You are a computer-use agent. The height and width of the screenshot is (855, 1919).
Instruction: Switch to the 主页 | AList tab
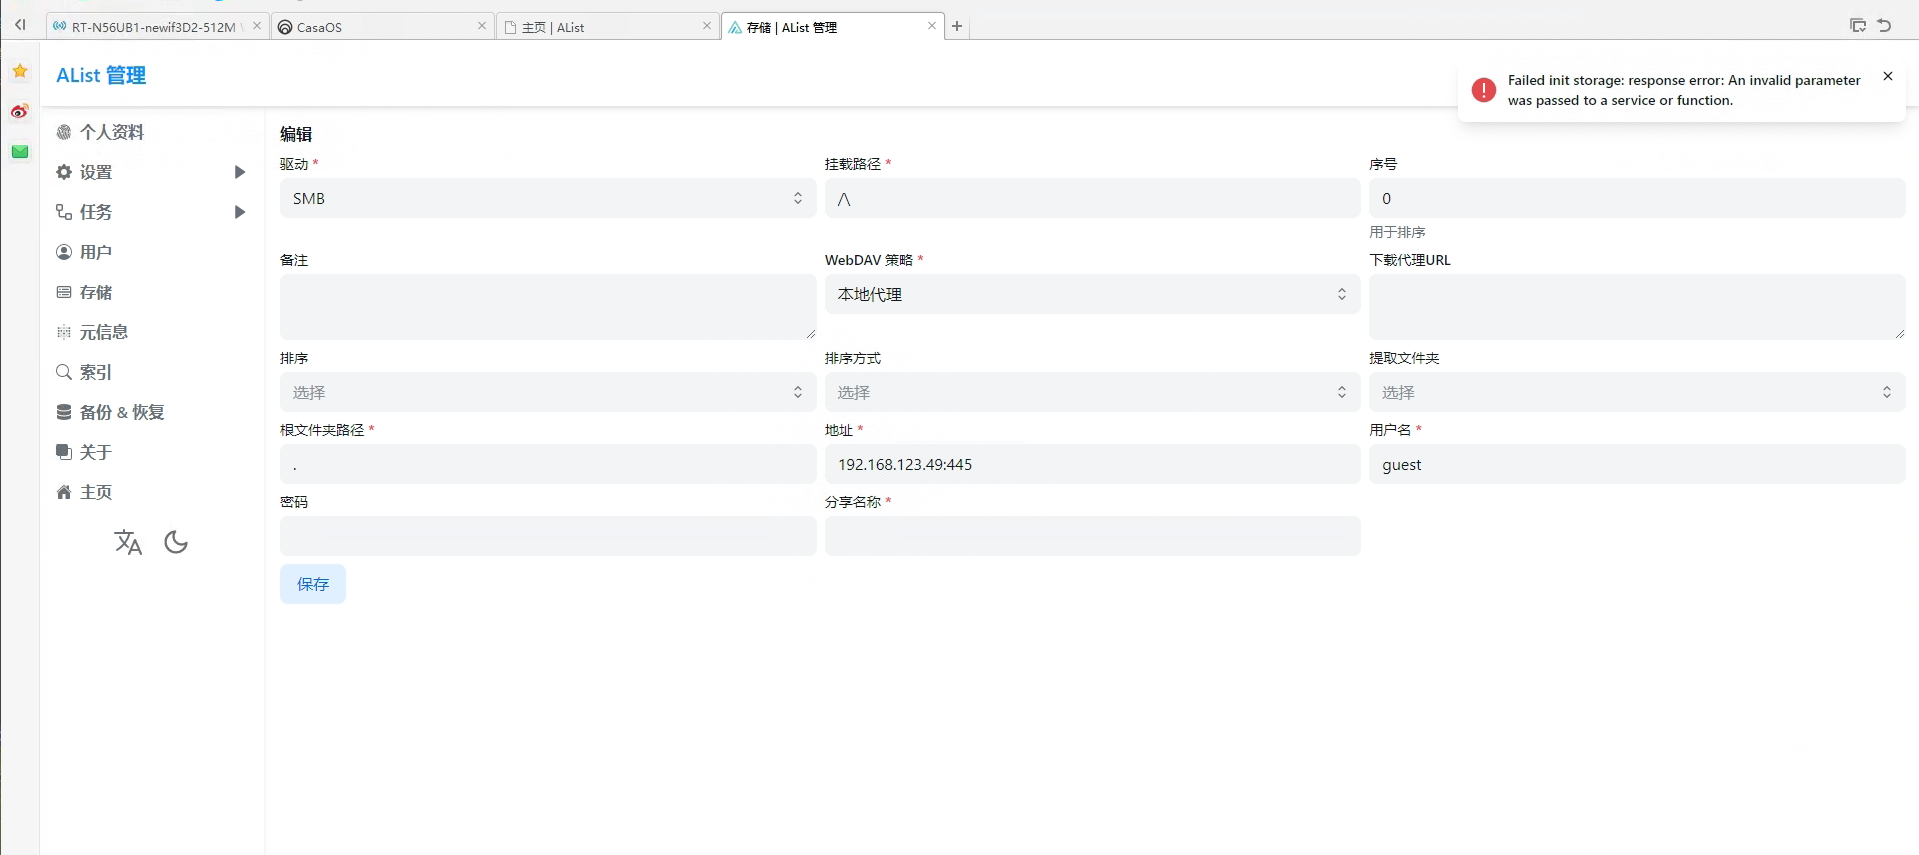(608, 27)
